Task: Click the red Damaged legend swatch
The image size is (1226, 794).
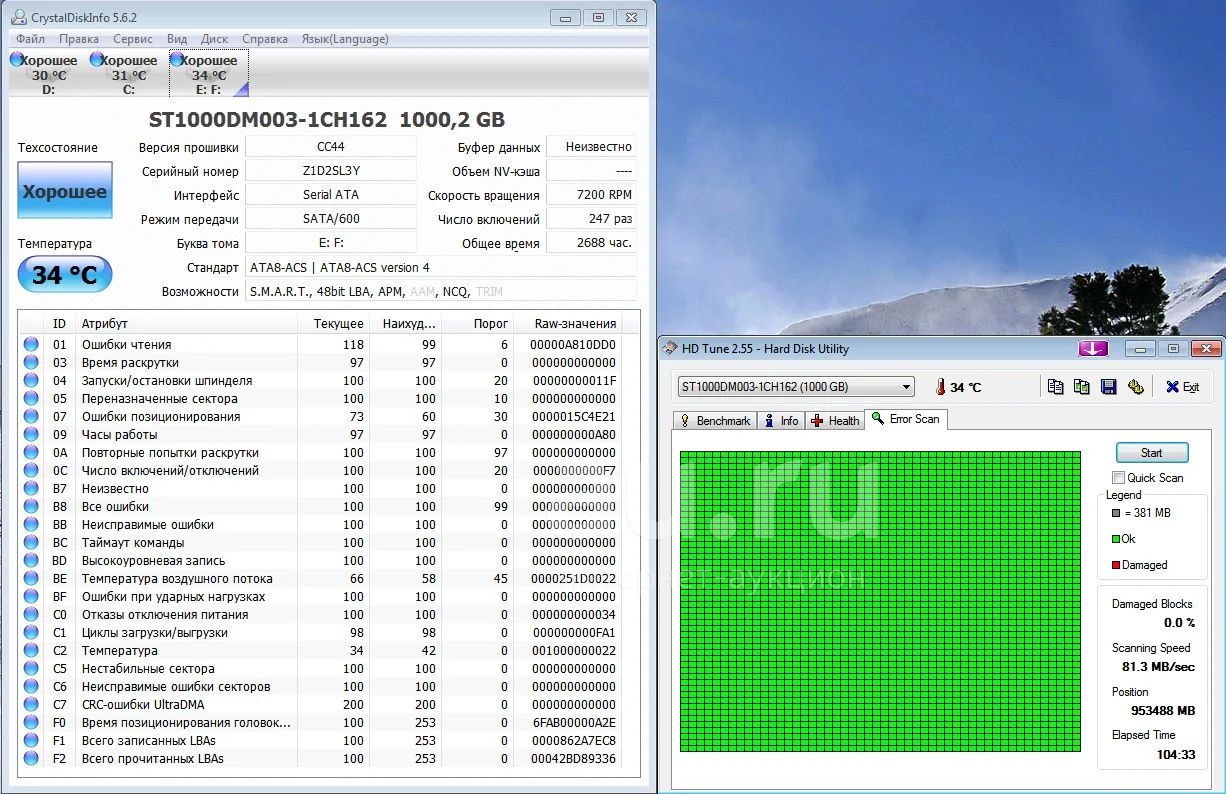Action: click(x=1116, y=565)
